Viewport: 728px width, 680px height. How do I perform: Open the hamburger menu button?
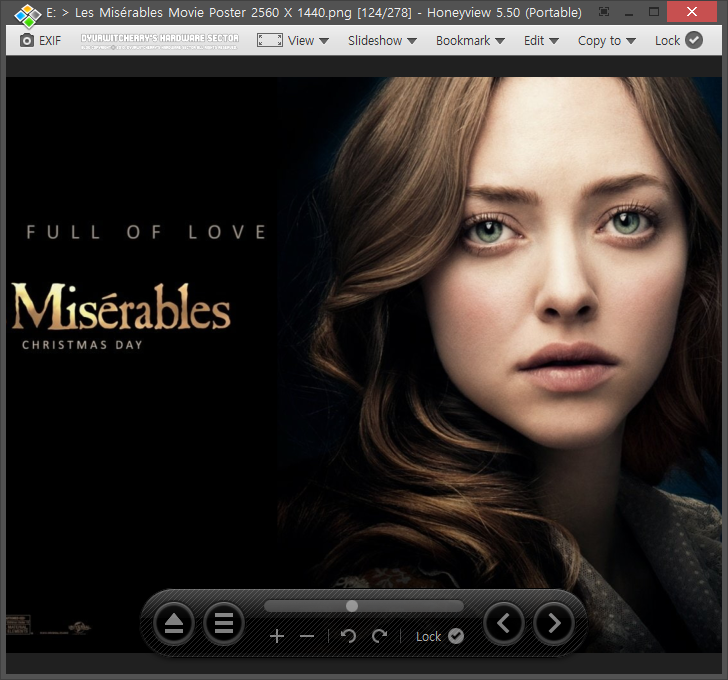coord(224,623)
